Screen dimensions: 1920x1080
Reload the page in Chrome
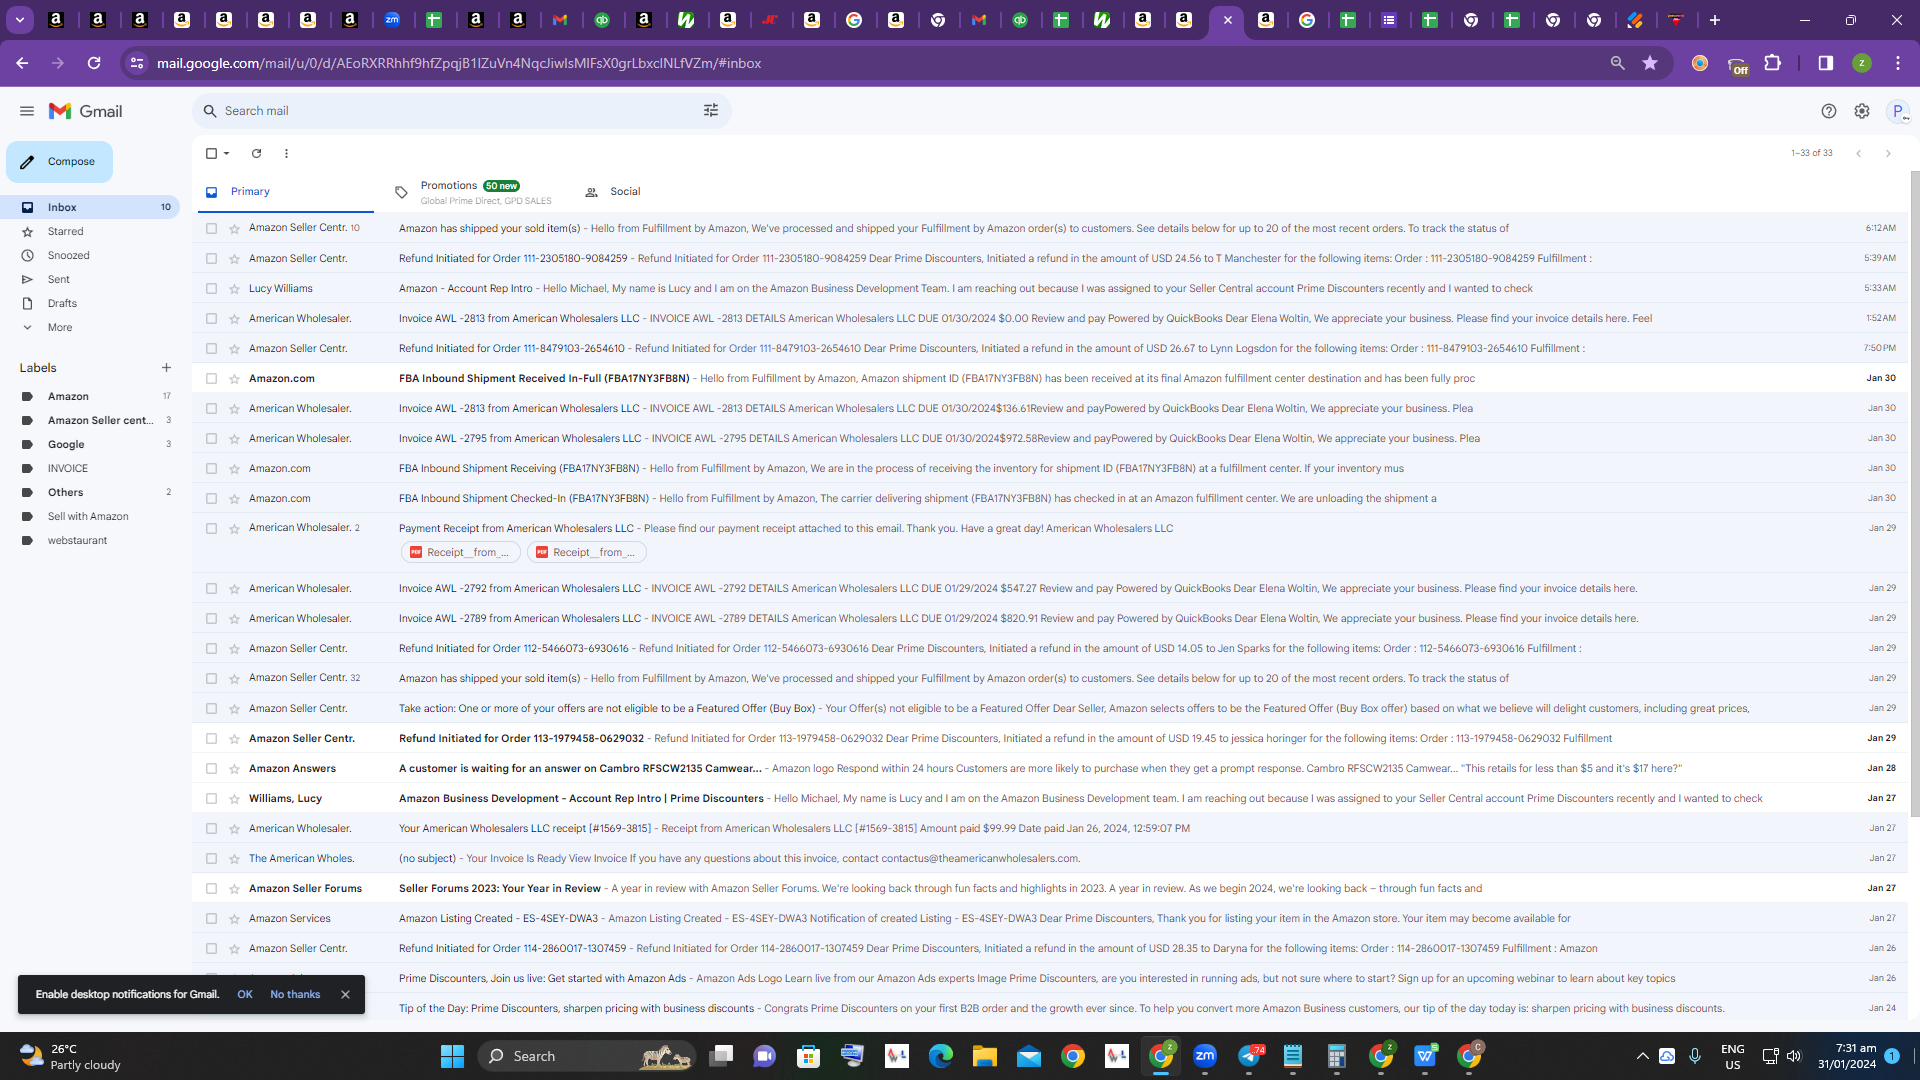coord(94,63)
